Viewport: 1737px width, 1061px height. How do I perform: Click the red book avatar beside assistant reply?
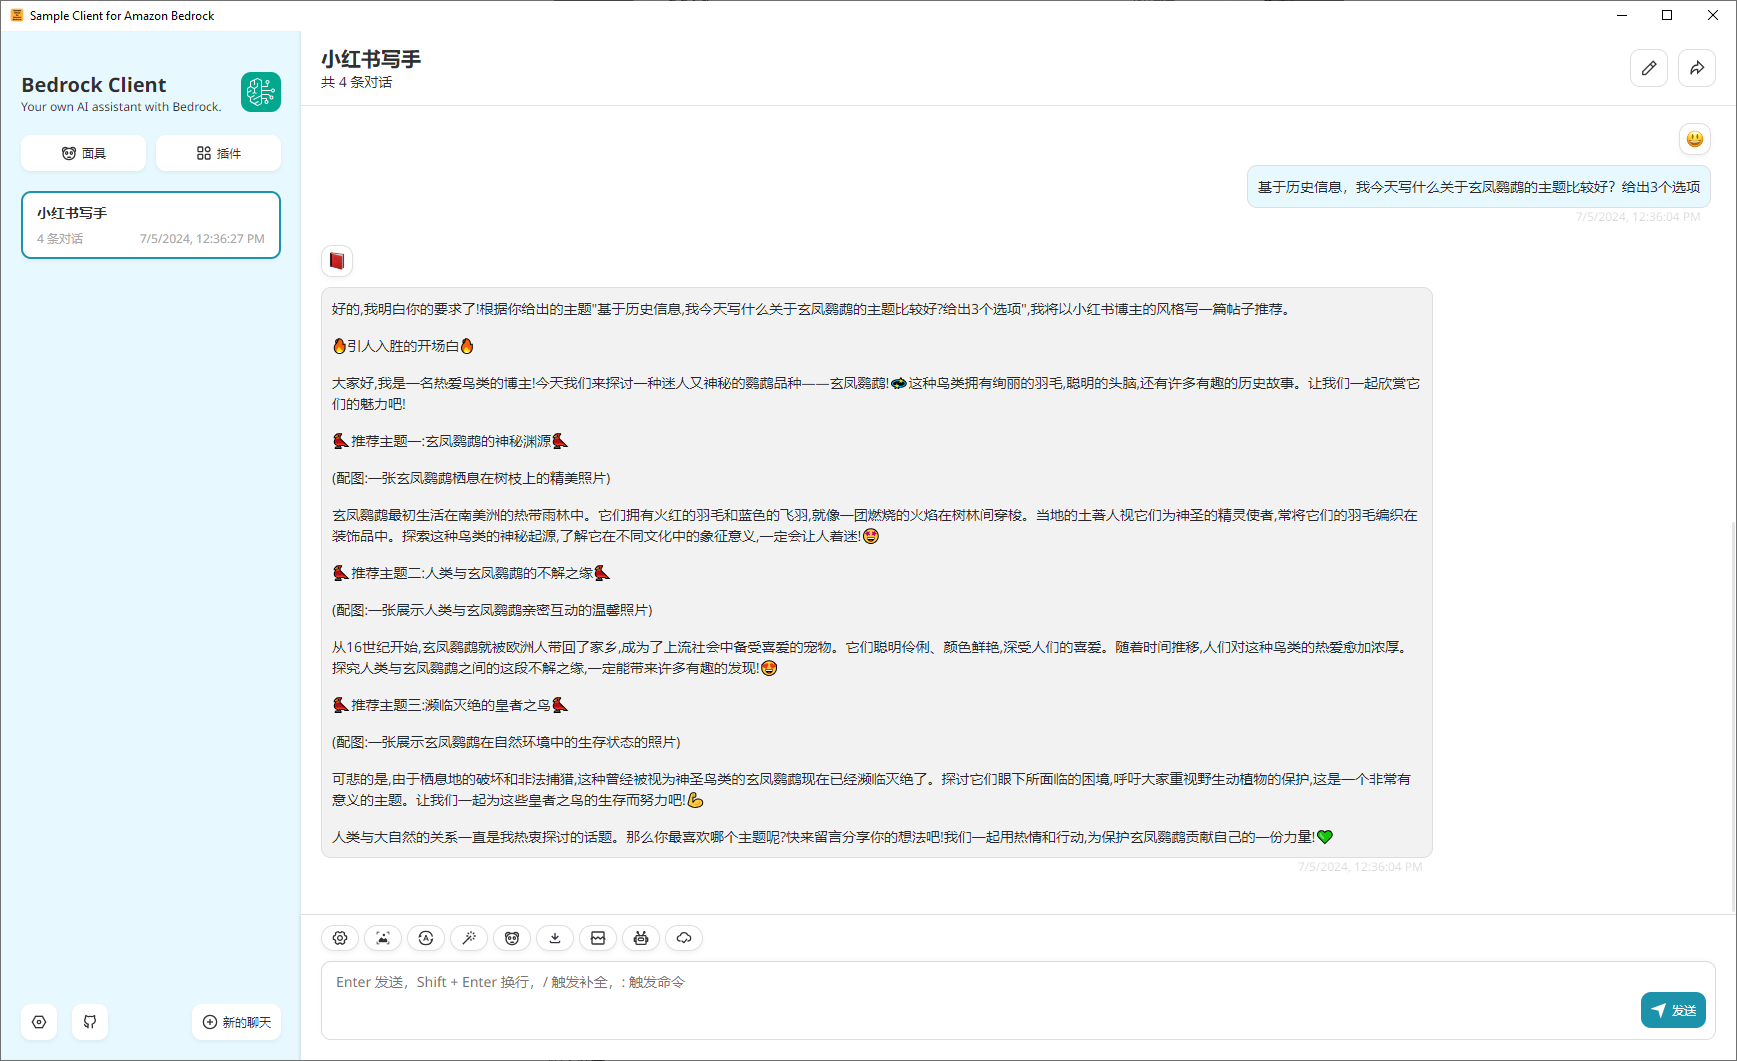[336, 260]
